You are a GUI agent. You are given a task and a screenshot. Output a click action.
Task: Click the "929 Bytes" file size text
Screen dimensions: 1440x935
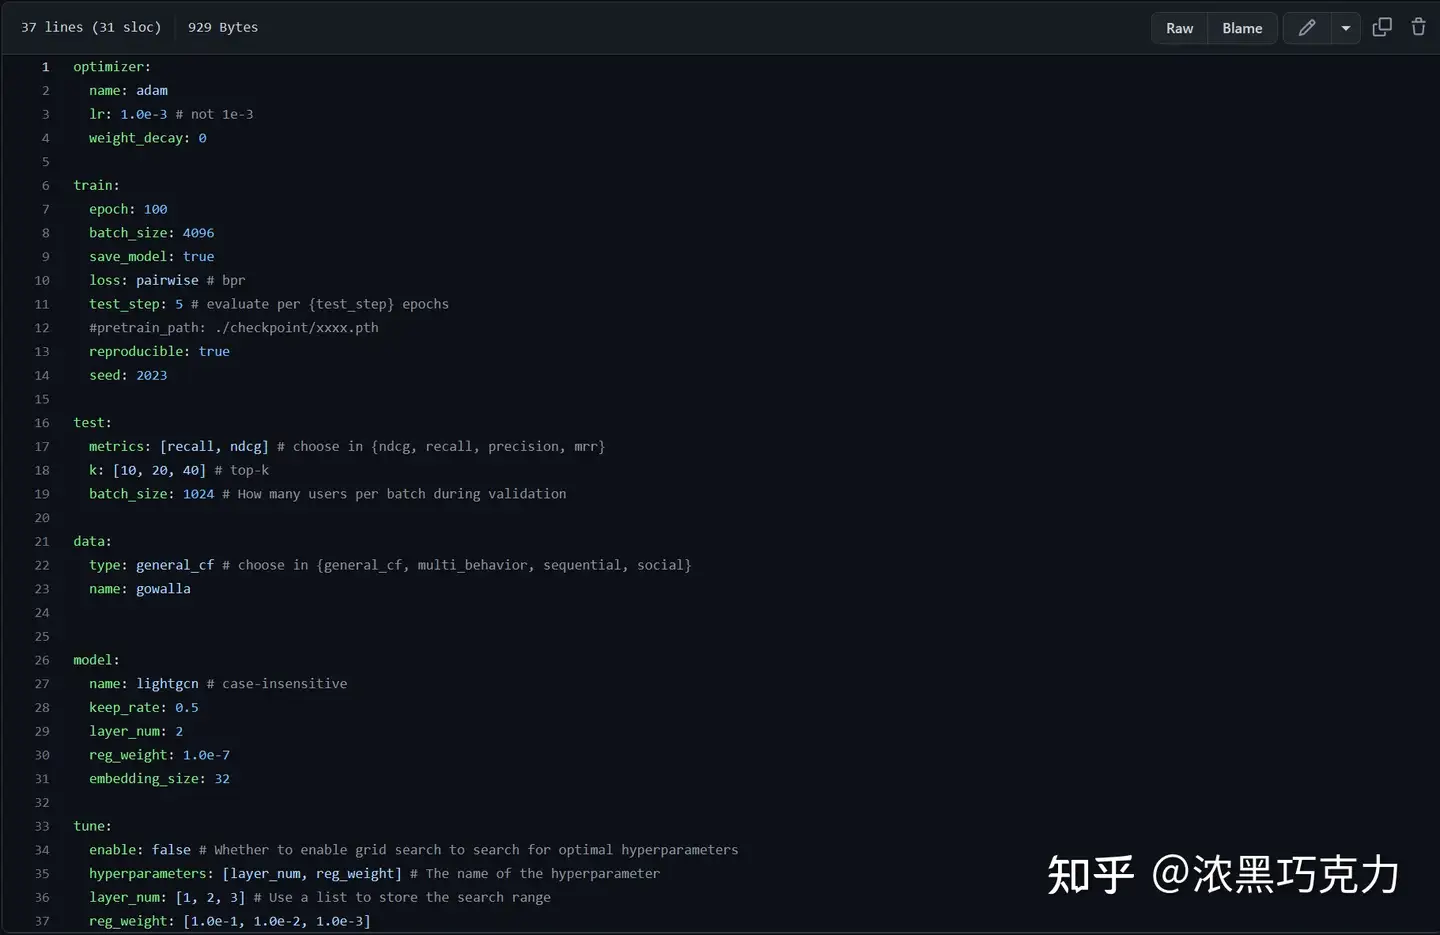[223, 27]
